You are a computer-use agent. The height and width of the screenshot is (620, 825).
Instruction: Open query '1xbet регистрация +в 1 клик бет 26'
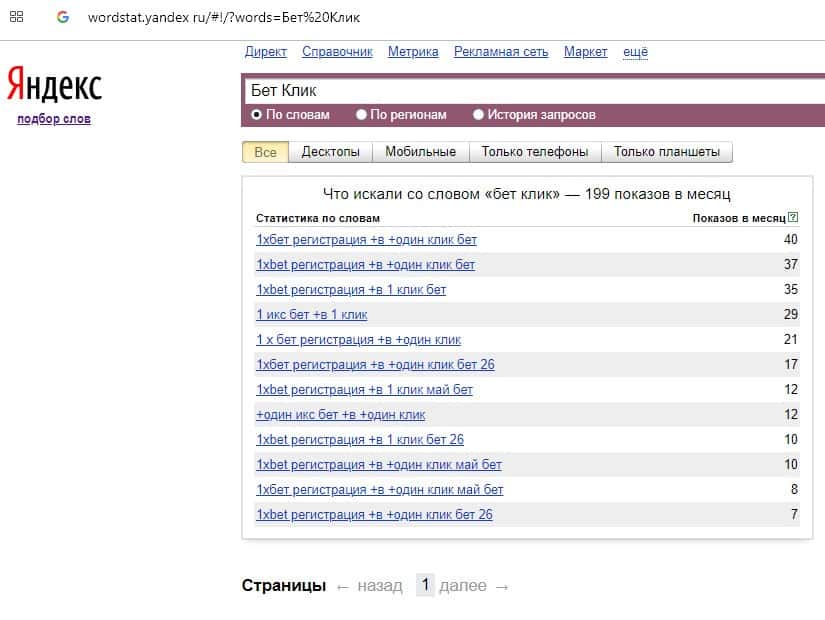click(360, 439)
